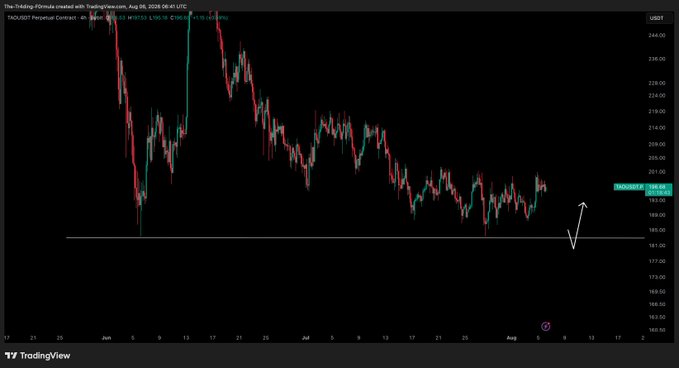Click the 224.00 price axis label
This screenshot has height=368, width=679.
pos(656,96)
